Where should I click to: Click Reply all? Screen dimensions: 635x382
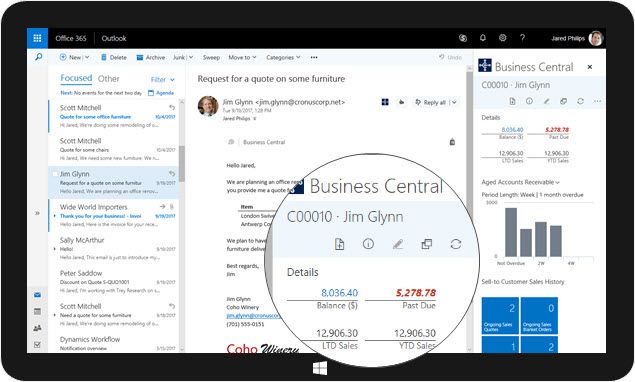430,102
